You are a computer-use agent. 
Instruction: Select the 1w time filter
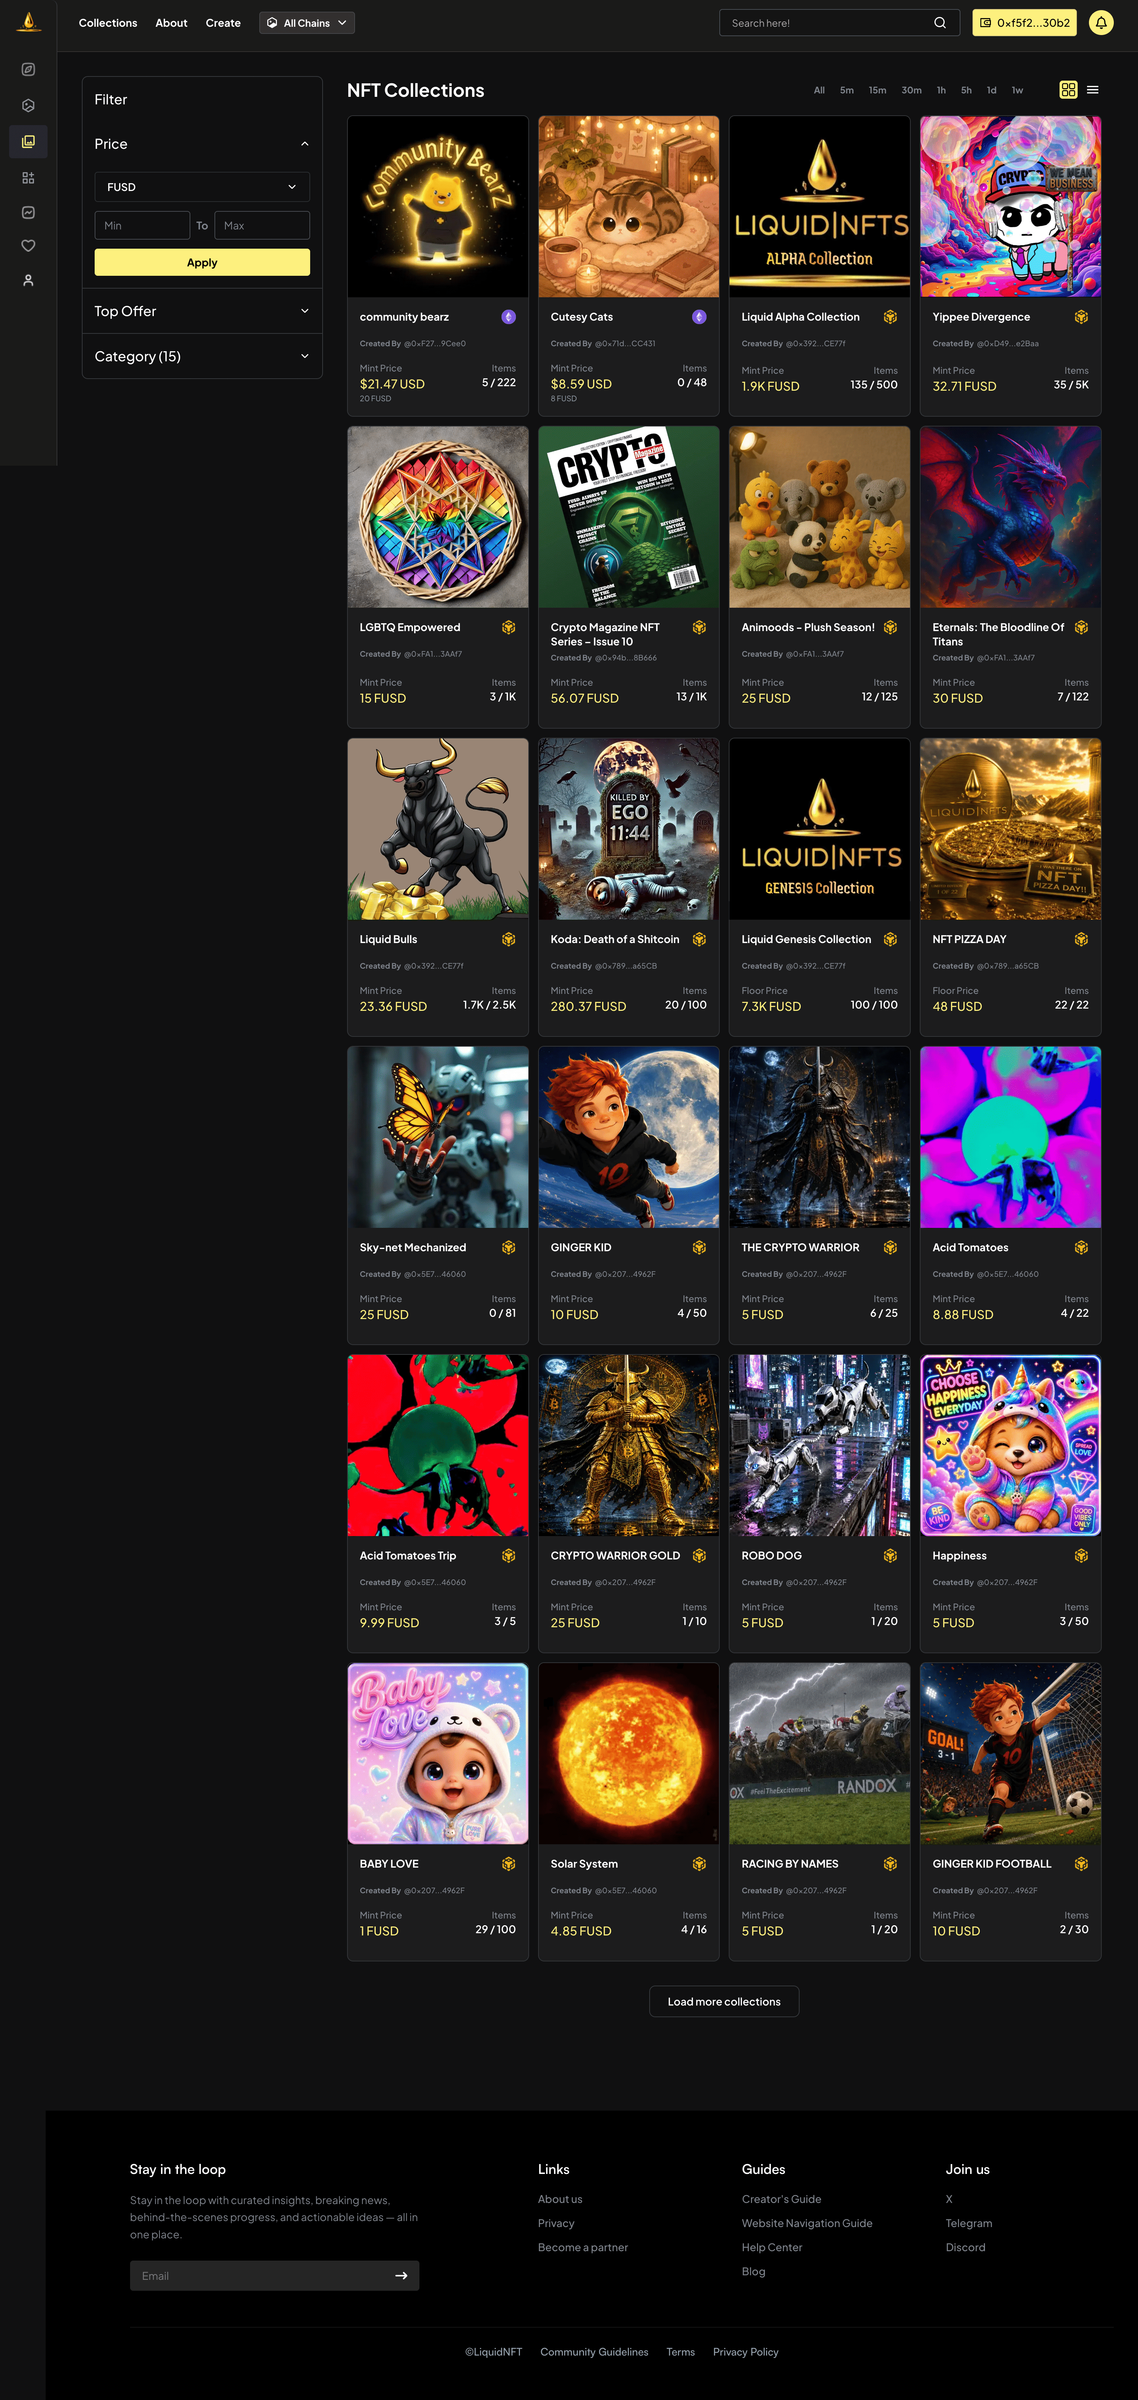tap(1017, 90)
